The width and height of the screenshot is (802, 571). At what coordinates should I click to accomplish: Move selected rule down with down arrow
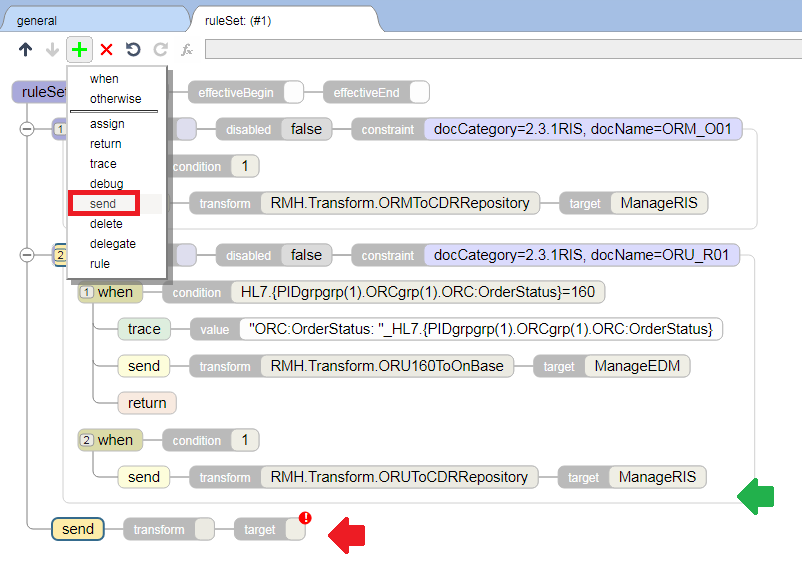tap(52, 50)
